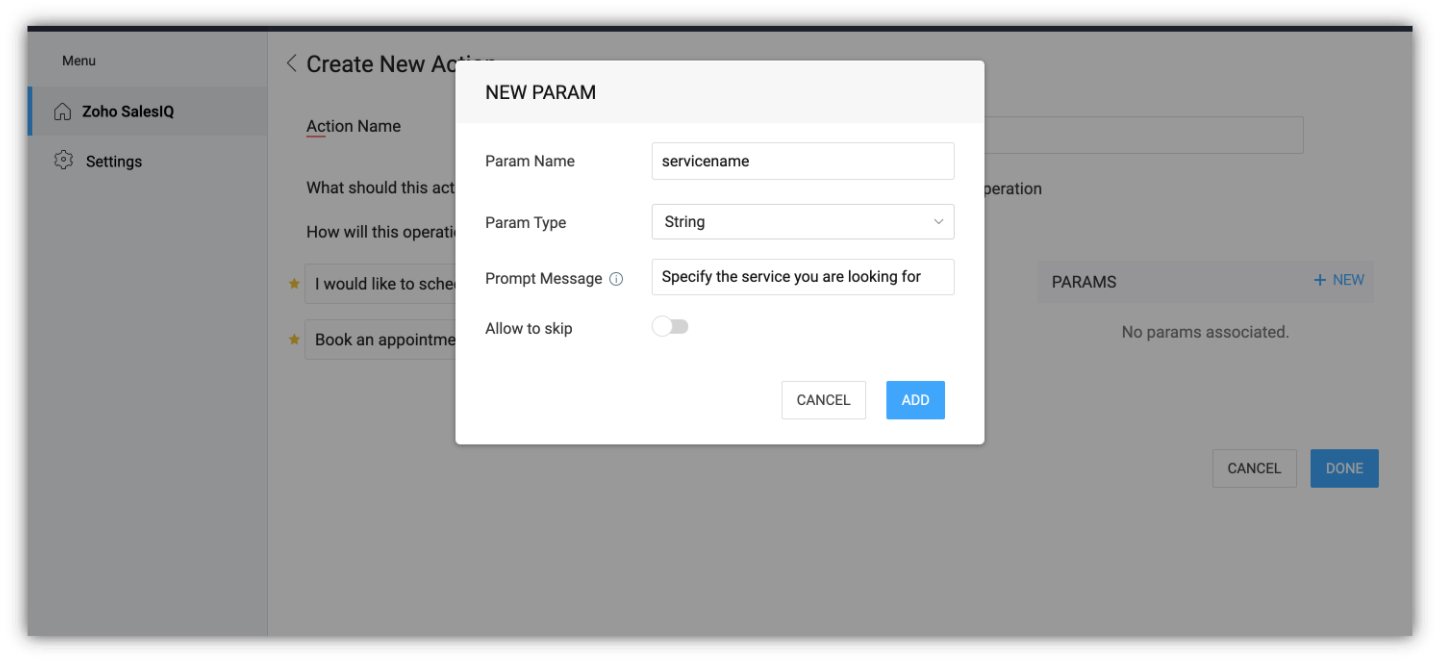Click the home icon beside Zoho SalesIQ
The image size is (1440, 660).
coord(63,111)
